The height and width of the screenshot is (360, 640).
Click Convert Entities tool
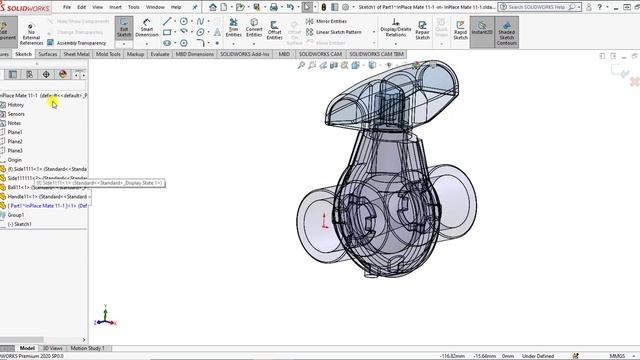[x=254, y=28]
